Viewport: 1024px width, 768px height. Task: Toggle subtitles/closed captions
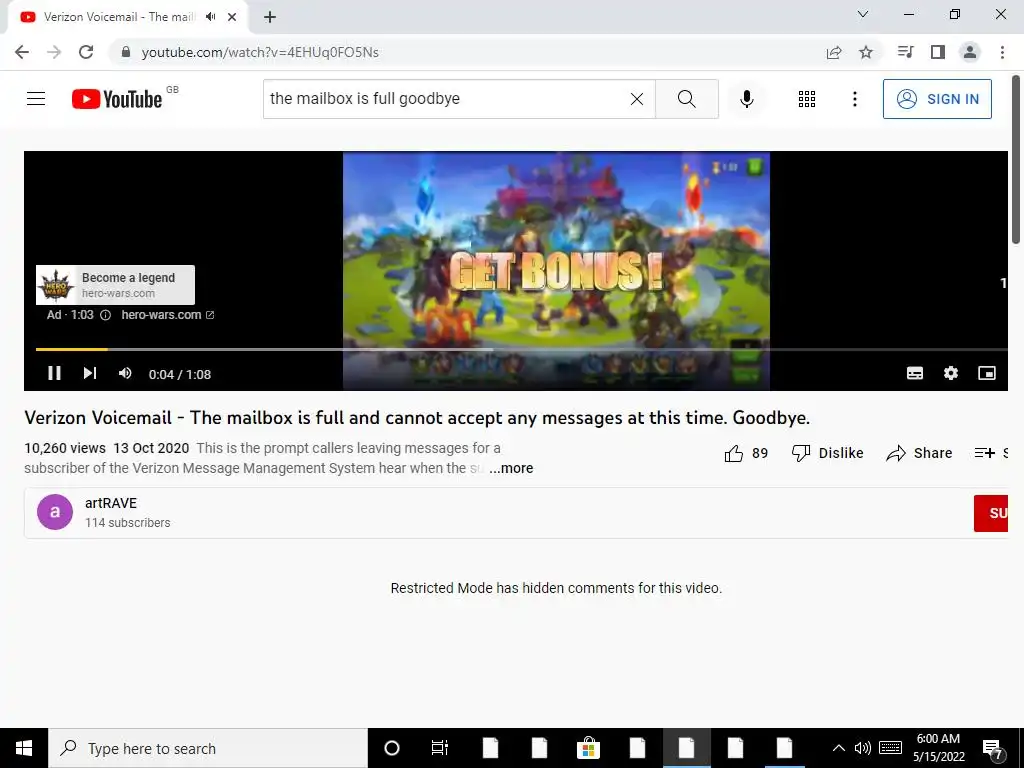(915, 373)
